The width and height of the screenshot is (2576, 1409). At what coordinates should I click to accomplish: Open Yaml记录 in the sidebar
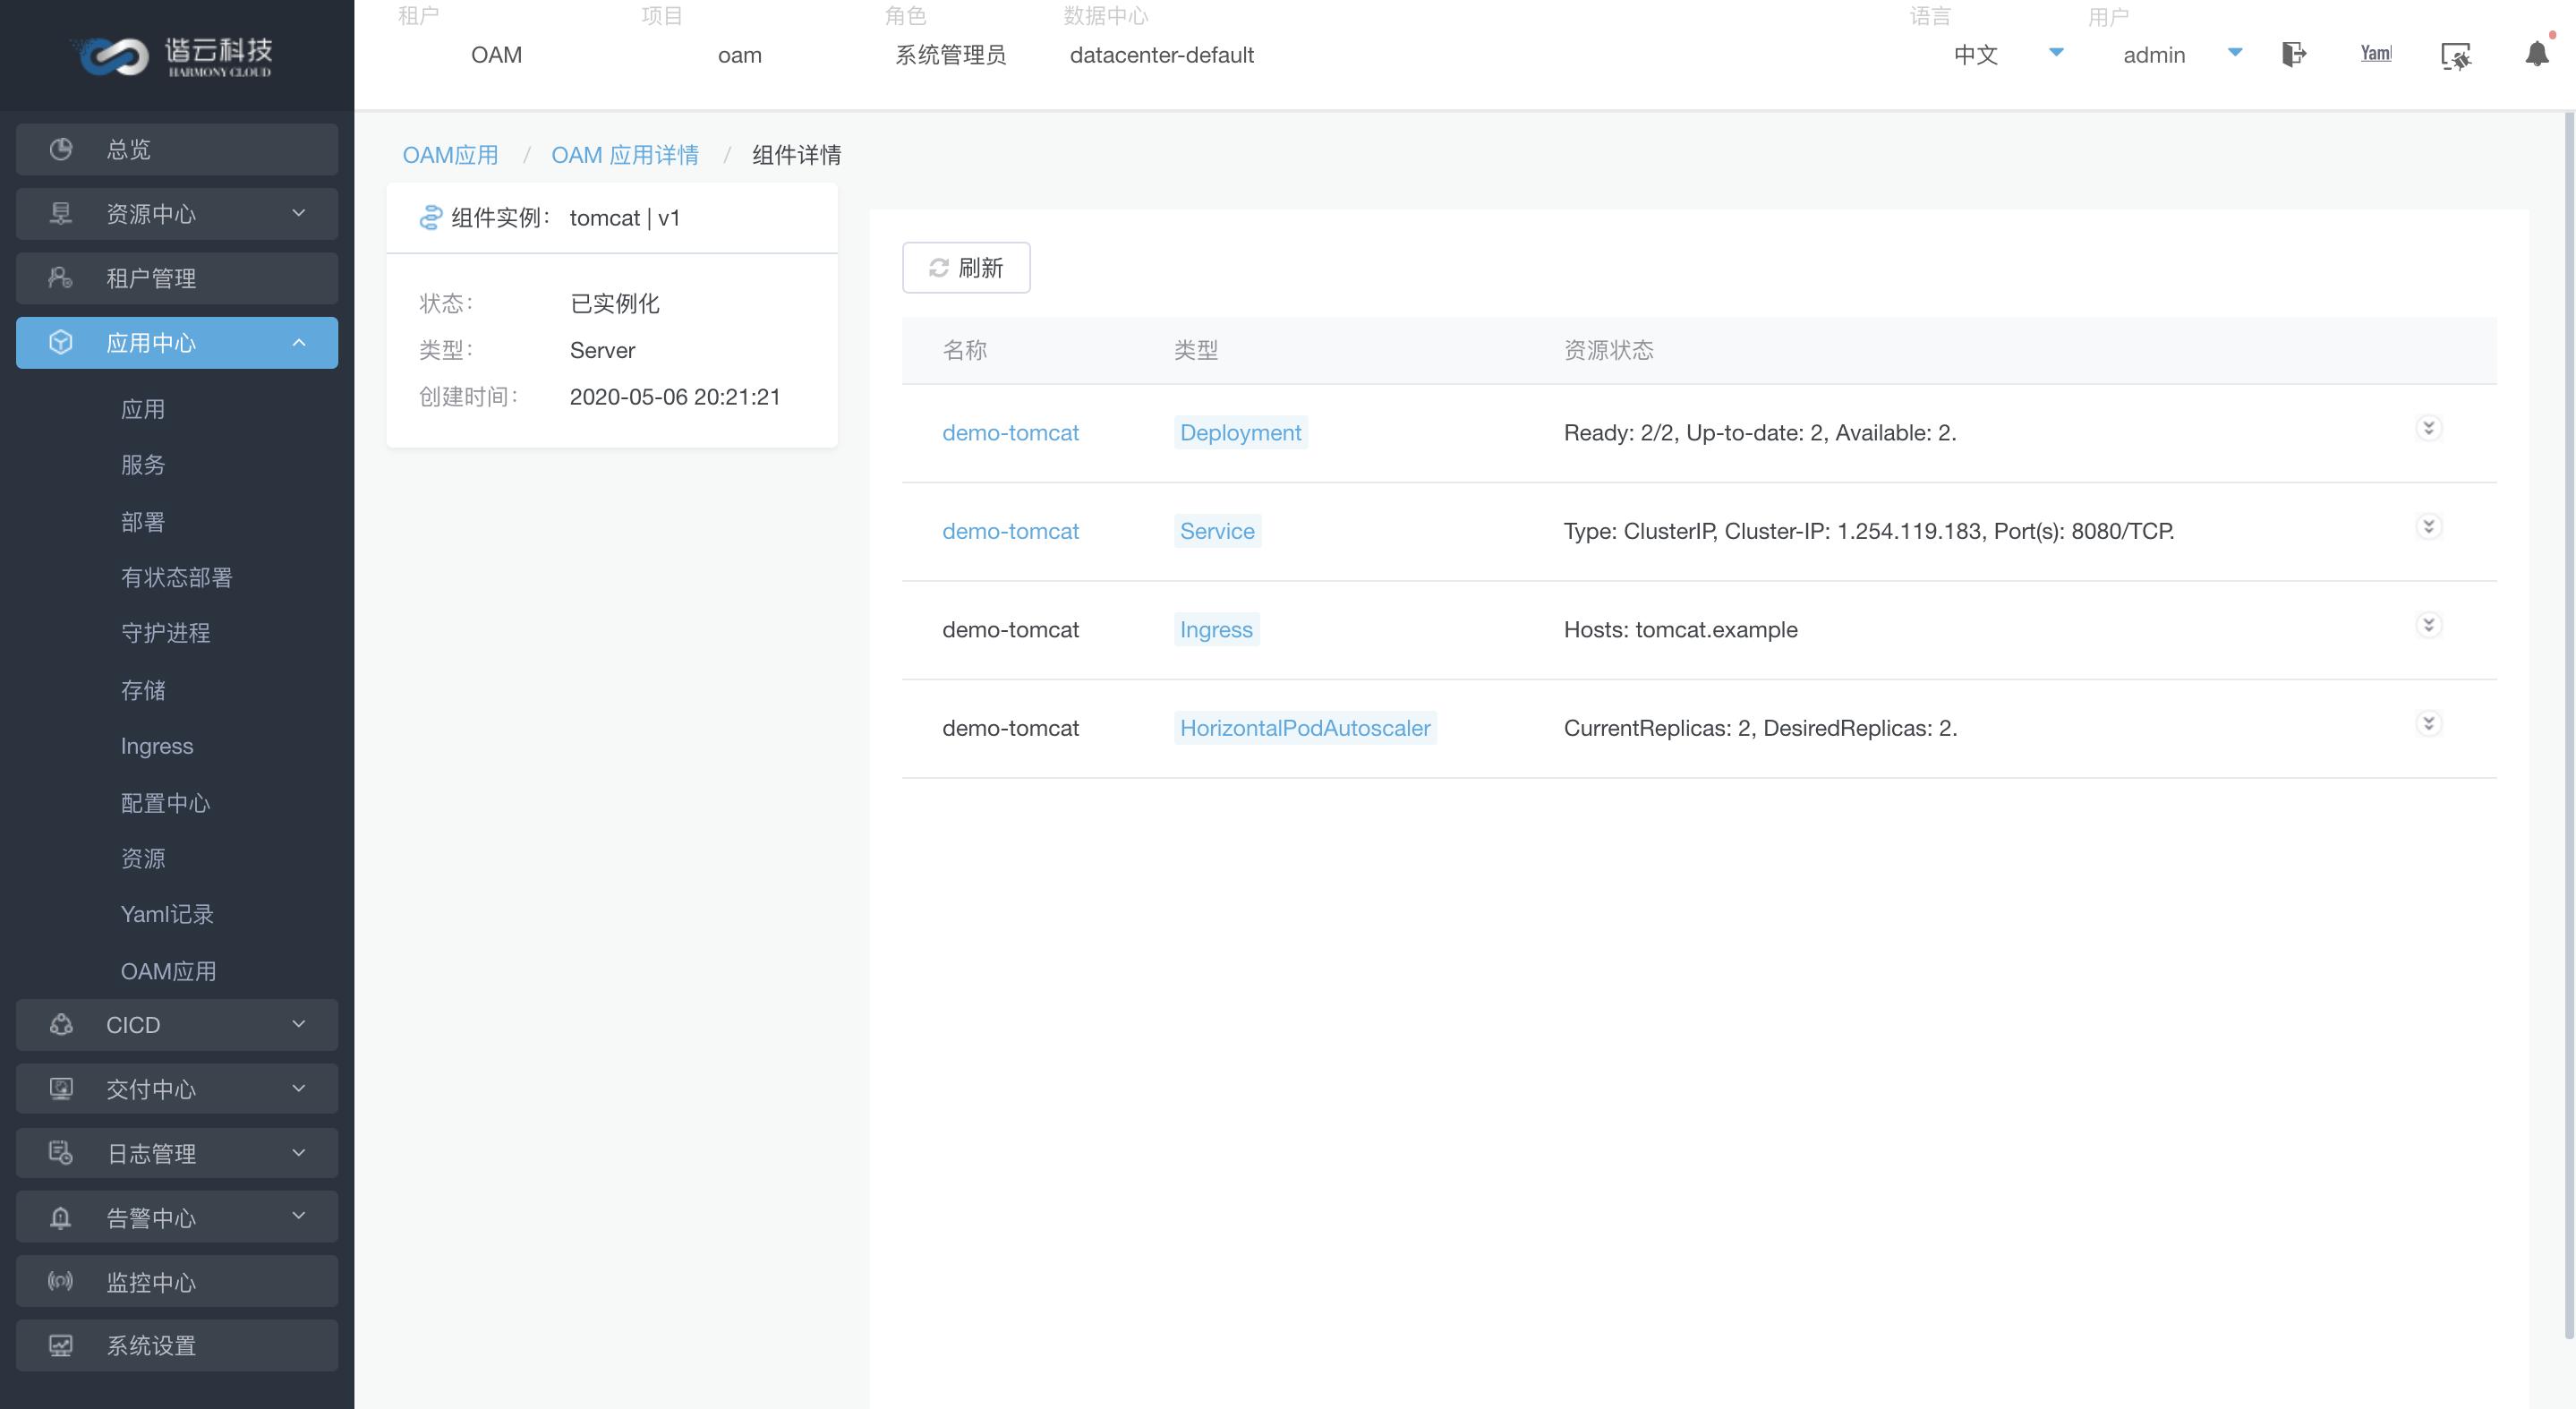[167, 914]
